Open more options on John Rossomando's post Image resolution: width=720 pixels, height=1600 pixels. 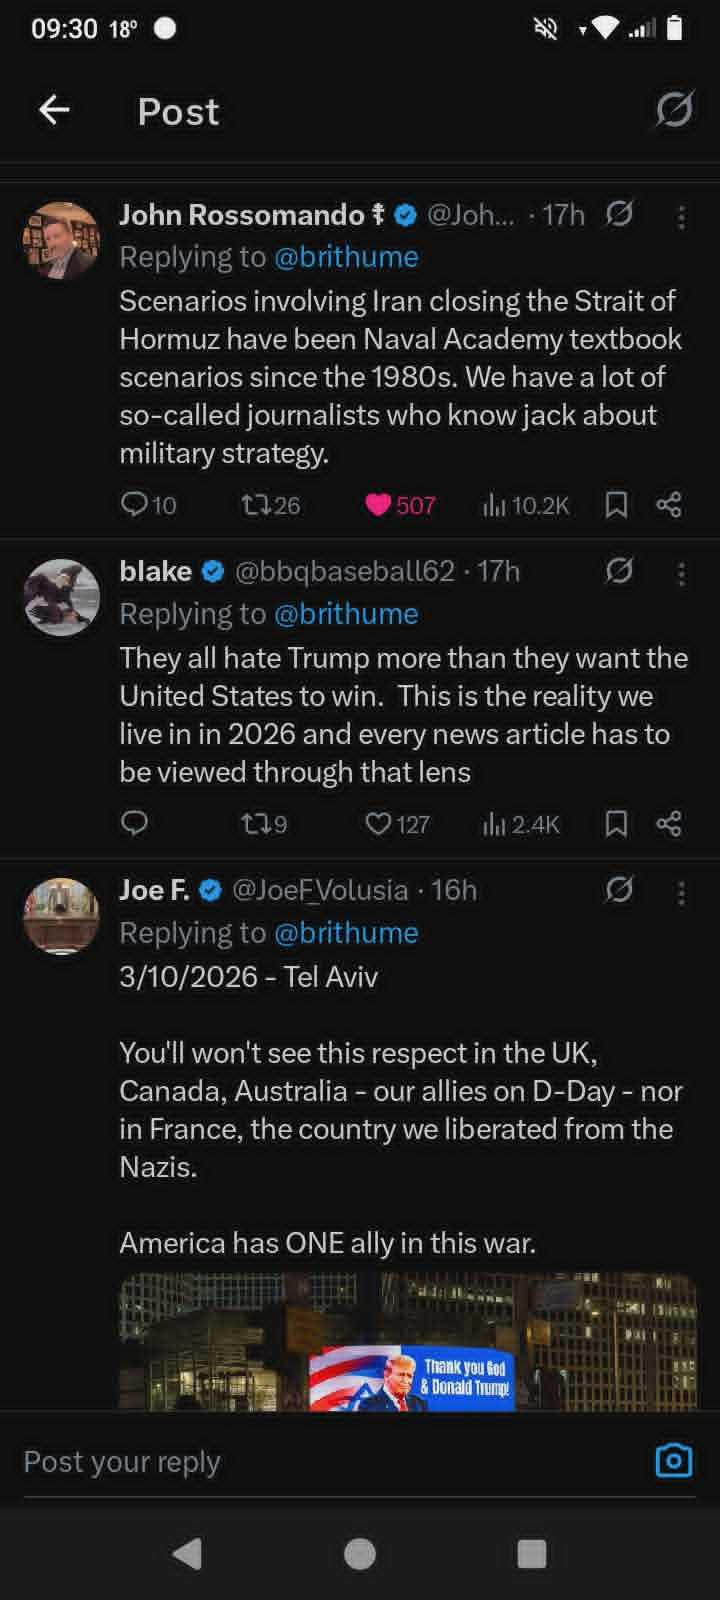[x=681, y=216]
